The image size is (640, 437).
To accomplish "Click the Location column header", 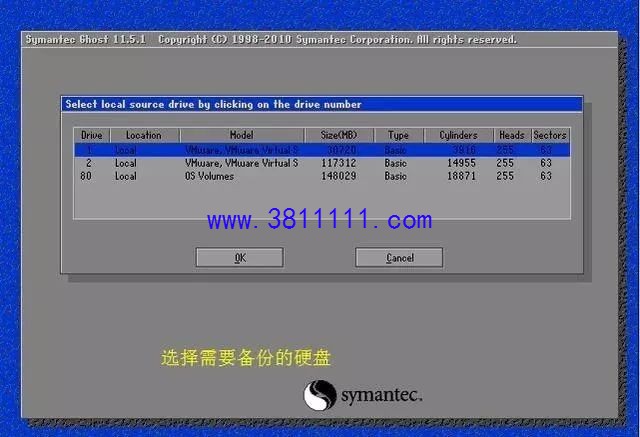I will pos(144,135).
